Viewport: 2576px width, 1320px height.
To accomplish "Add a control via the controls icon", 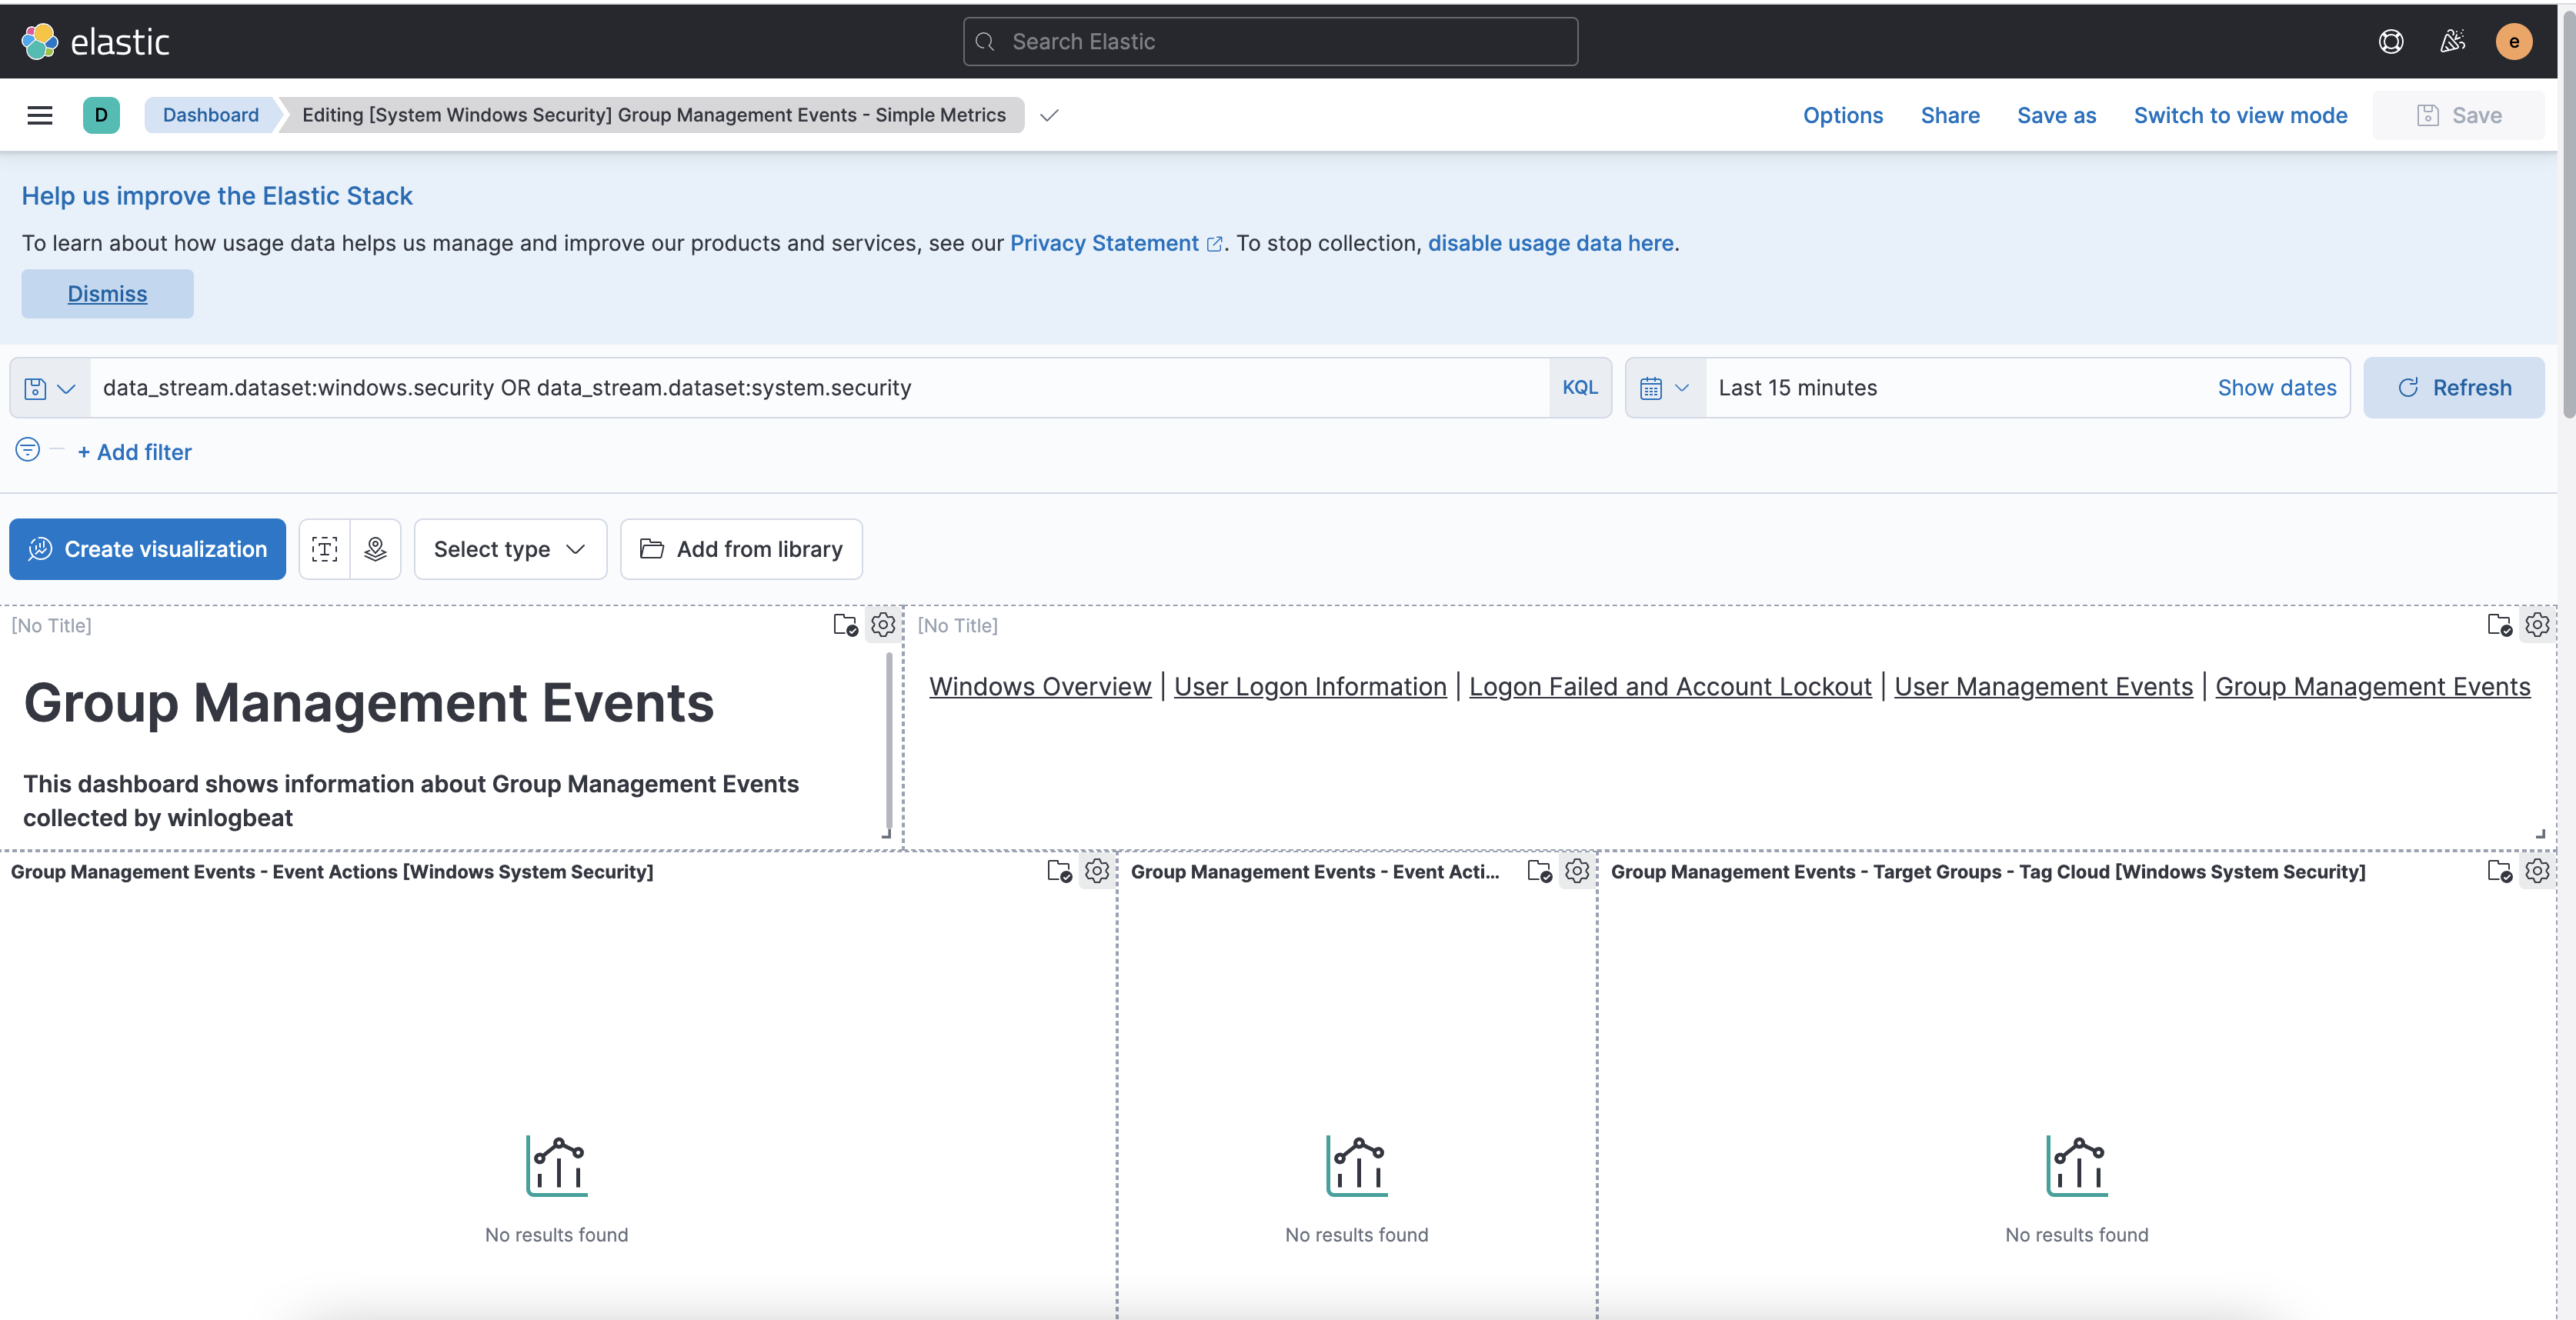I will [x=375, y=549].
